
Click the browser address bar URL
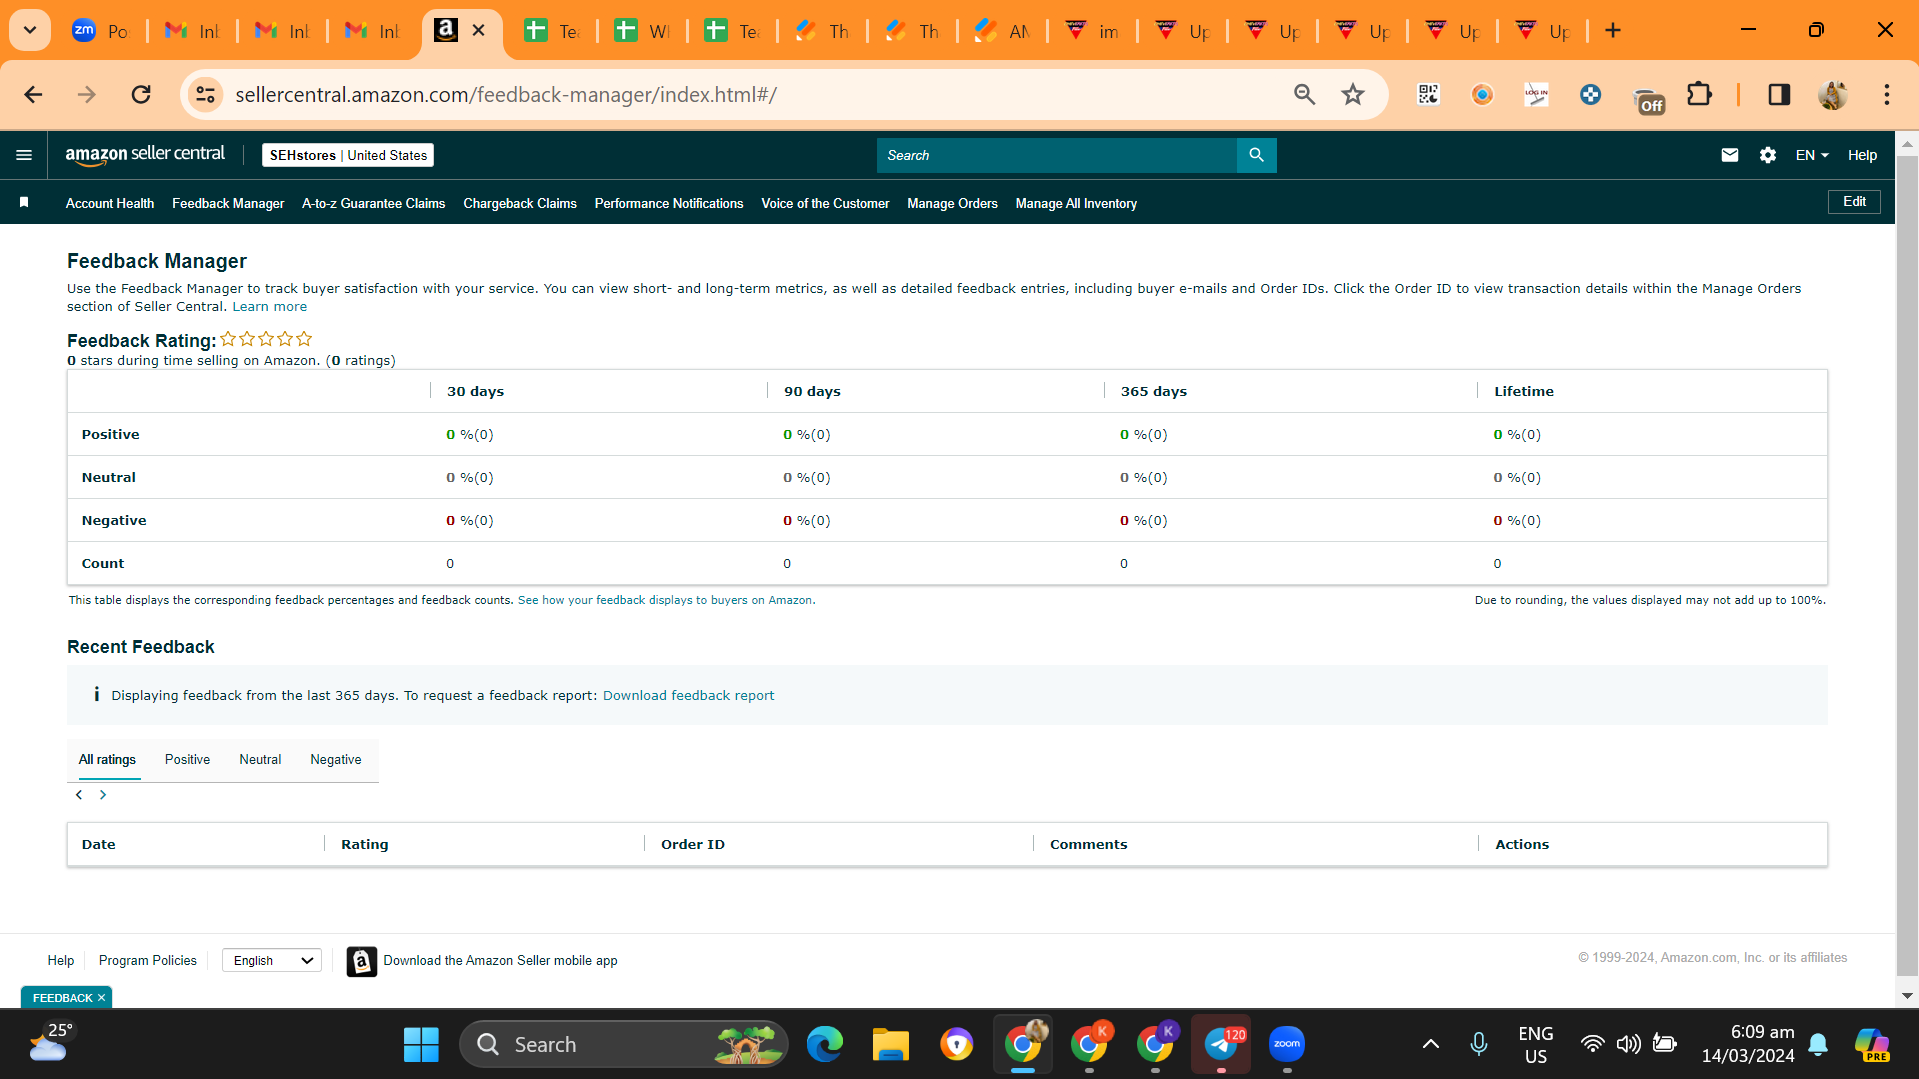(x=506, y=94)
